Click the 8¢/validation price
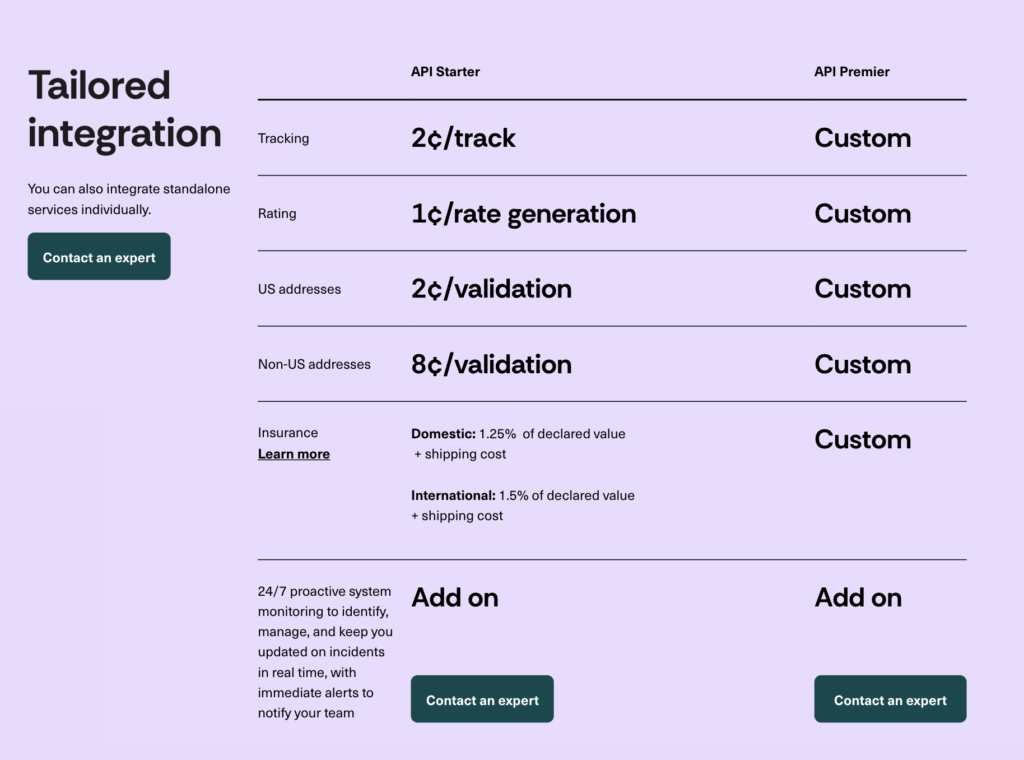 click(491, 364)
